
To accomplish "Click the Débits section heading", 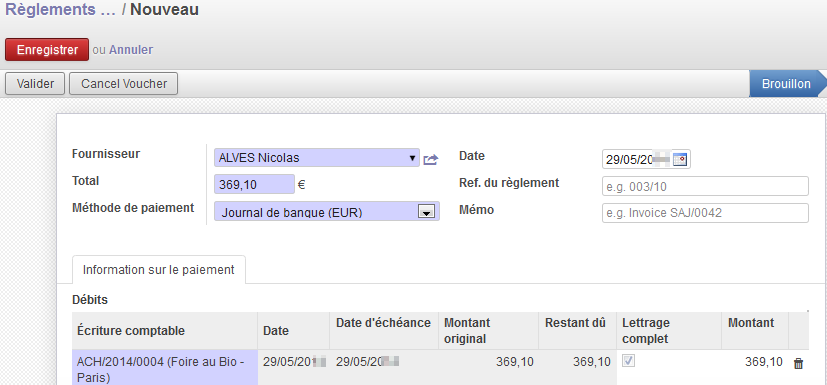I will (90, 300).
